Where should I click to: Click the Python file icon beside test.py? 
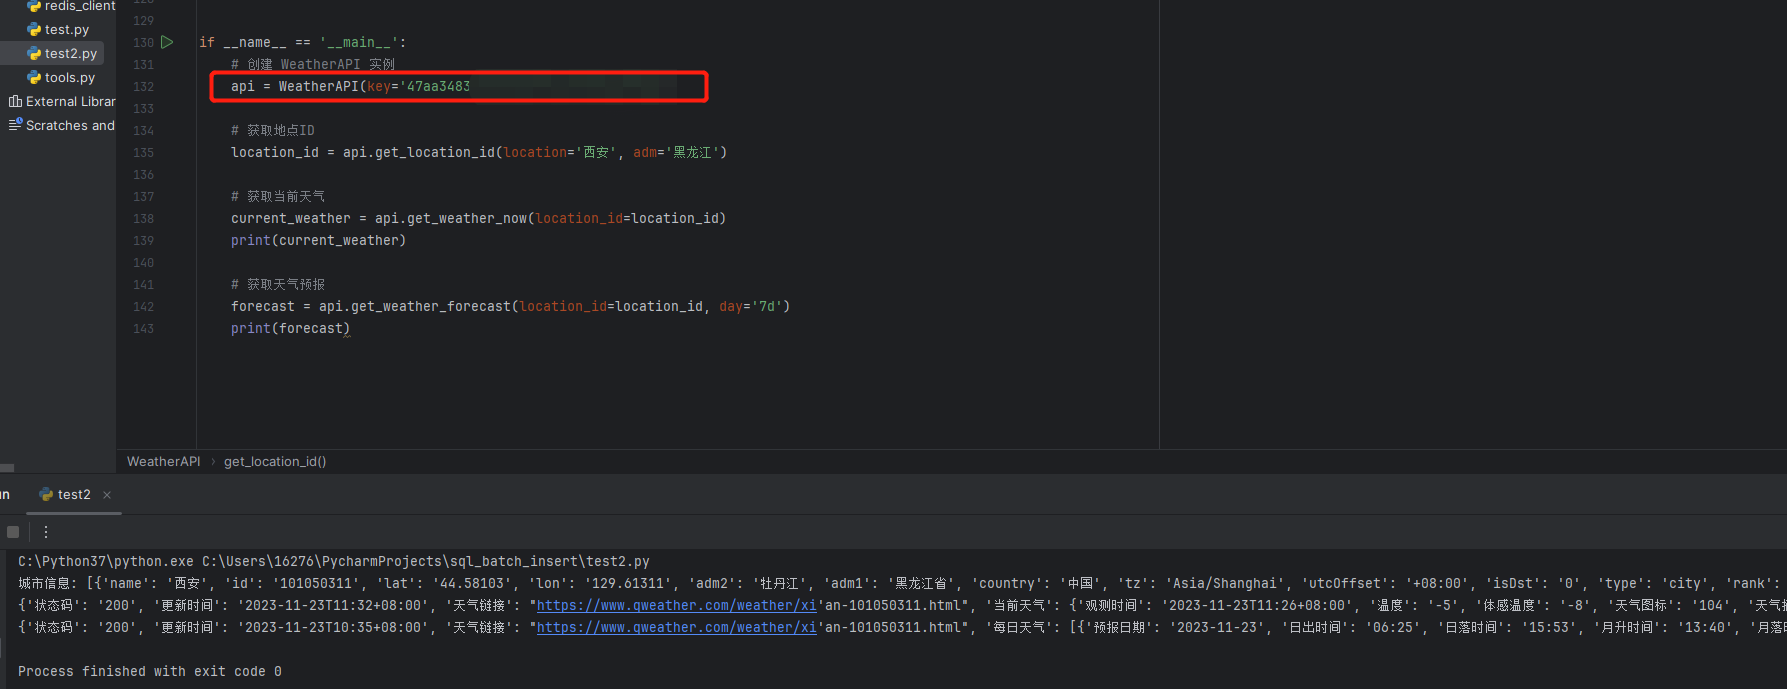coord(34,29)
